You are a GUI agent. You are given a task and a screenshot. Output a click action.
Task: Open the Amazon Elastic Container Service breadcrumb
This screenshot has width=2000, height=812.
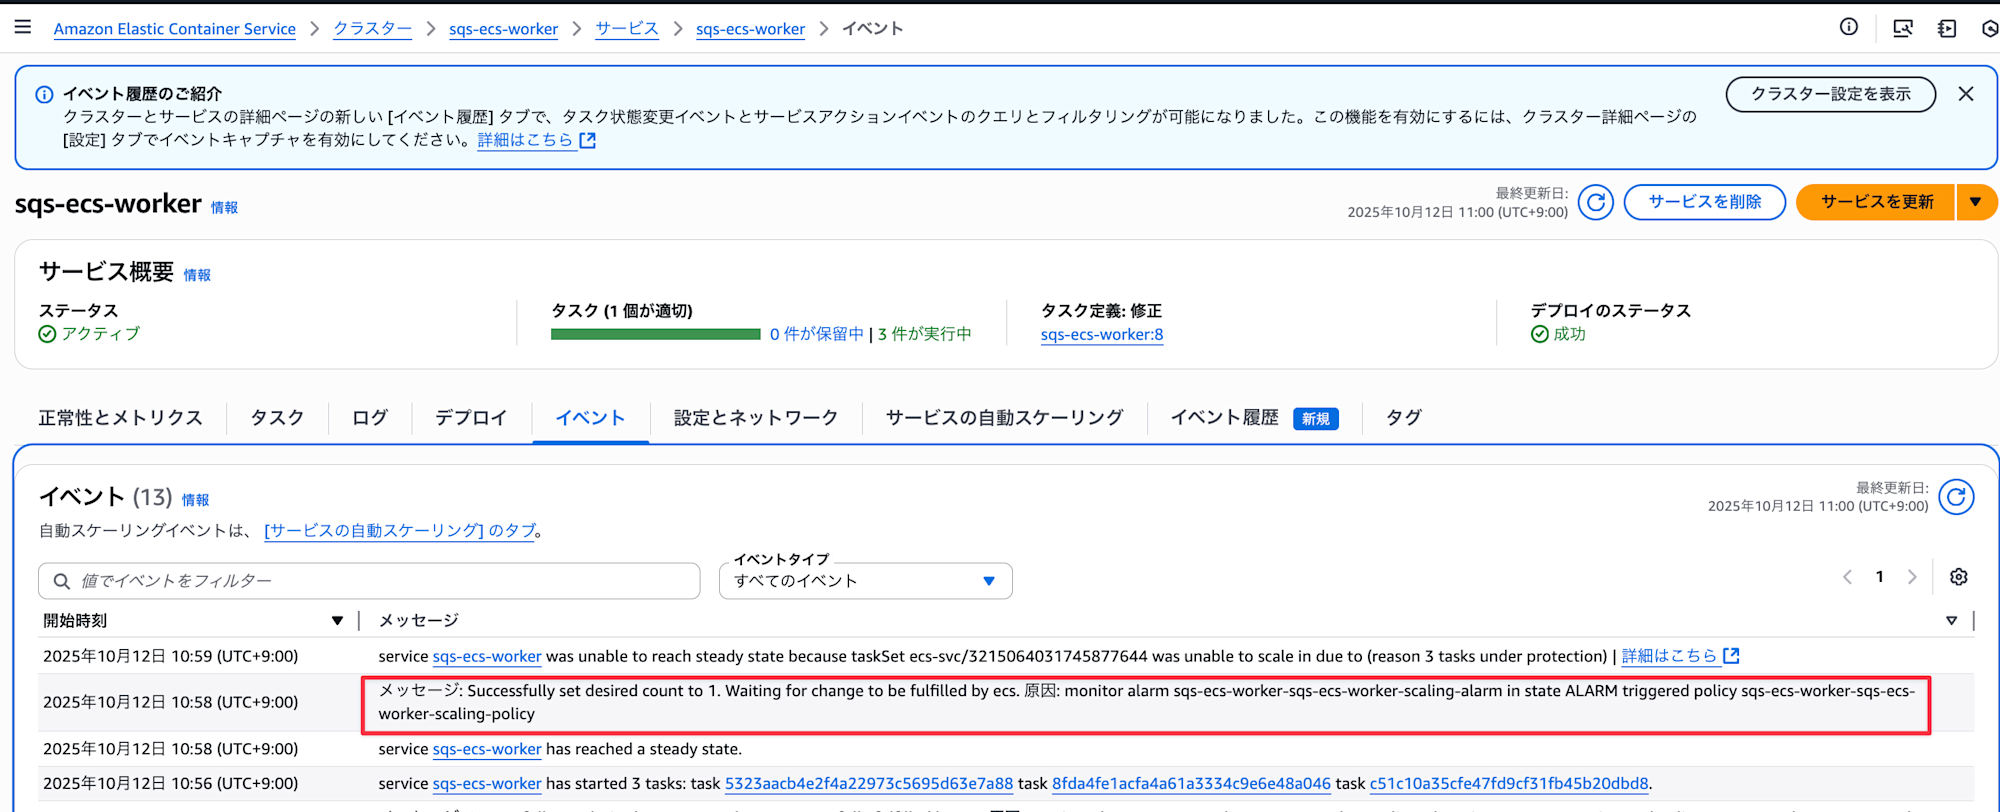[175, 29]
